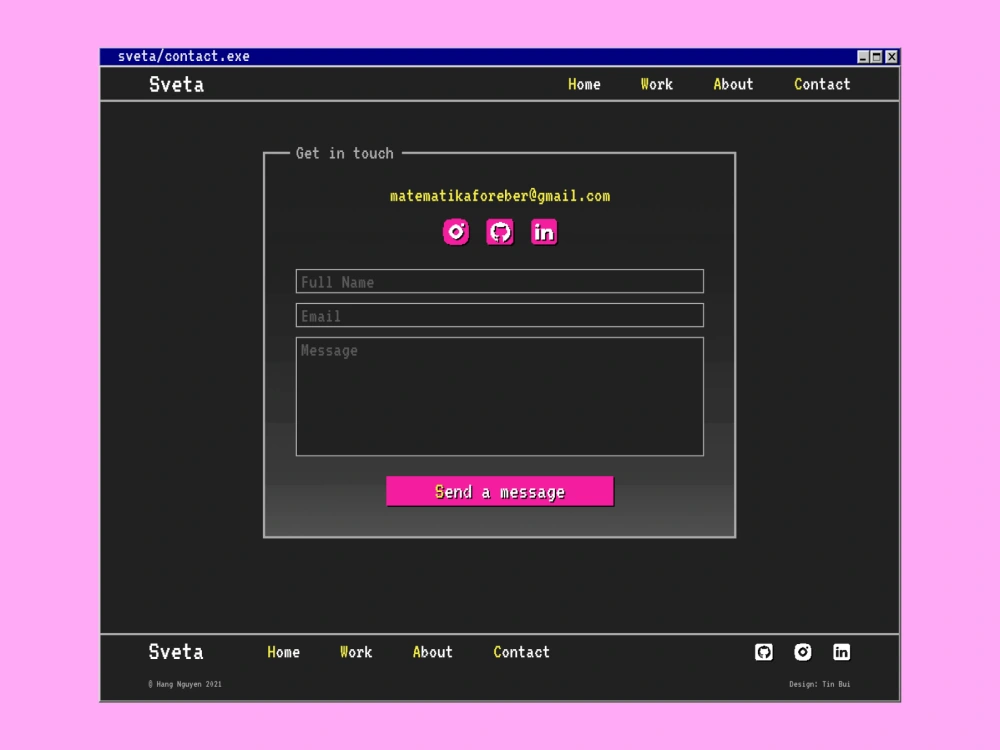1000x750 pixels.
Task: Click the Send a message button
Action: (x=500, y=491)
